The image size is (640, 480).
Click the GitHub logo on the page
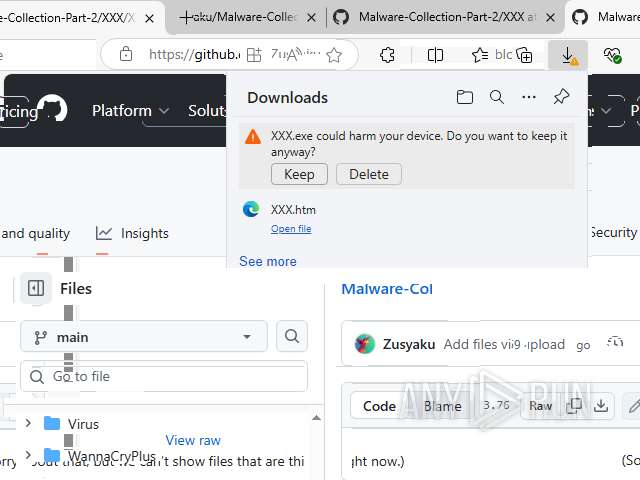[53, 109]
